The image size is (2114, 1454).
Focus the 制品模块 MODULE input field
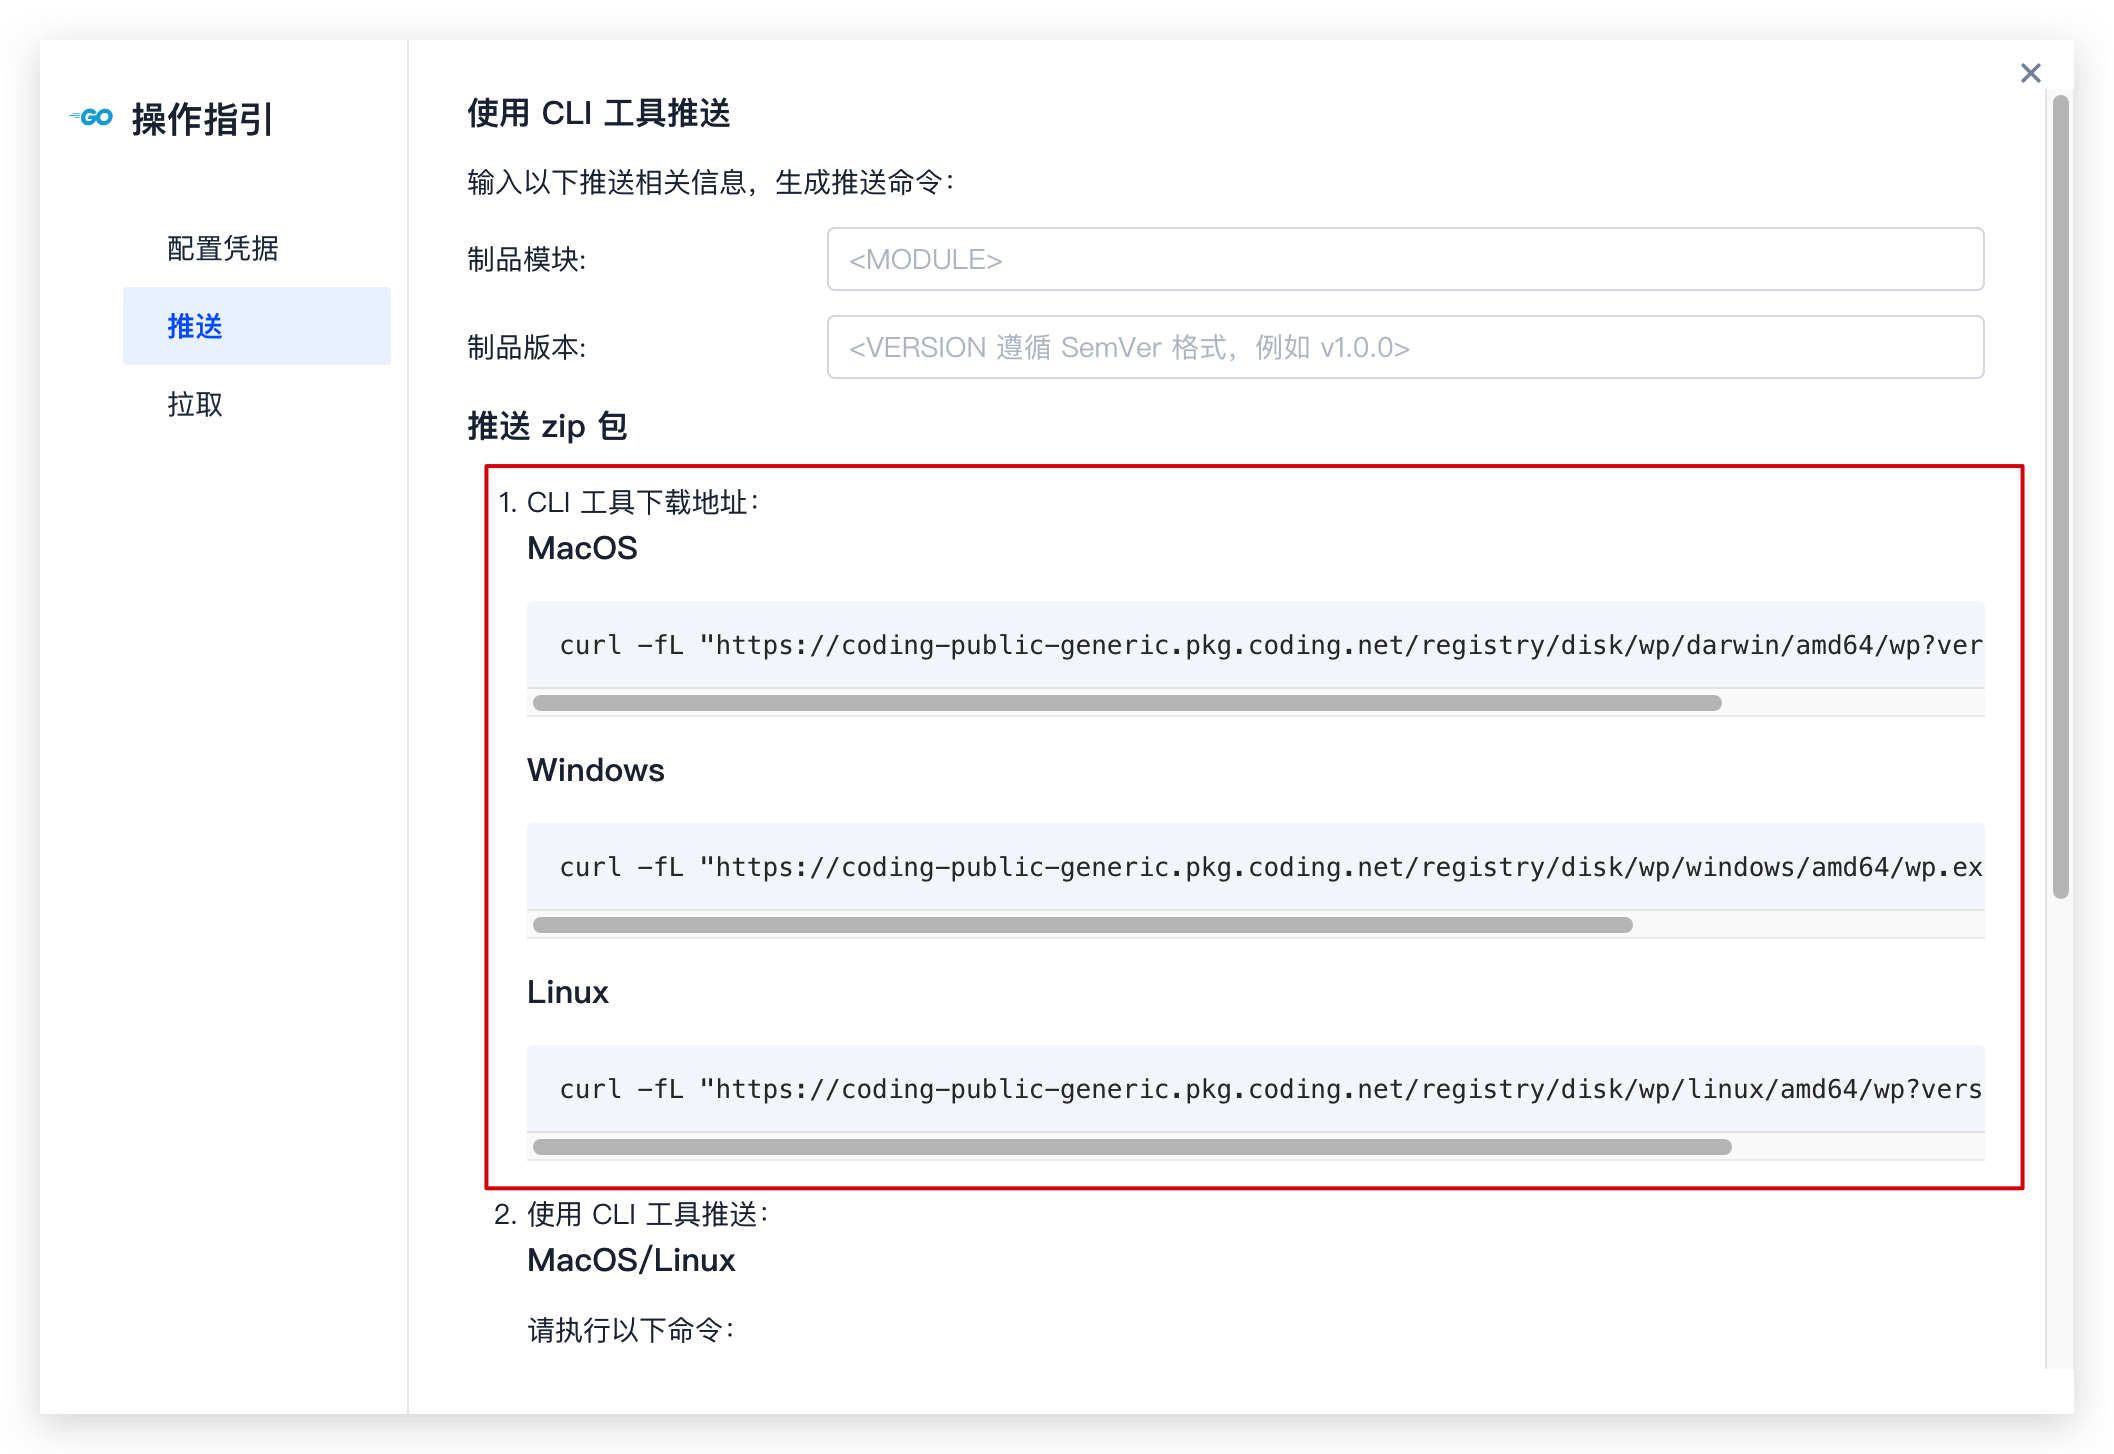tap(1405, 259)
